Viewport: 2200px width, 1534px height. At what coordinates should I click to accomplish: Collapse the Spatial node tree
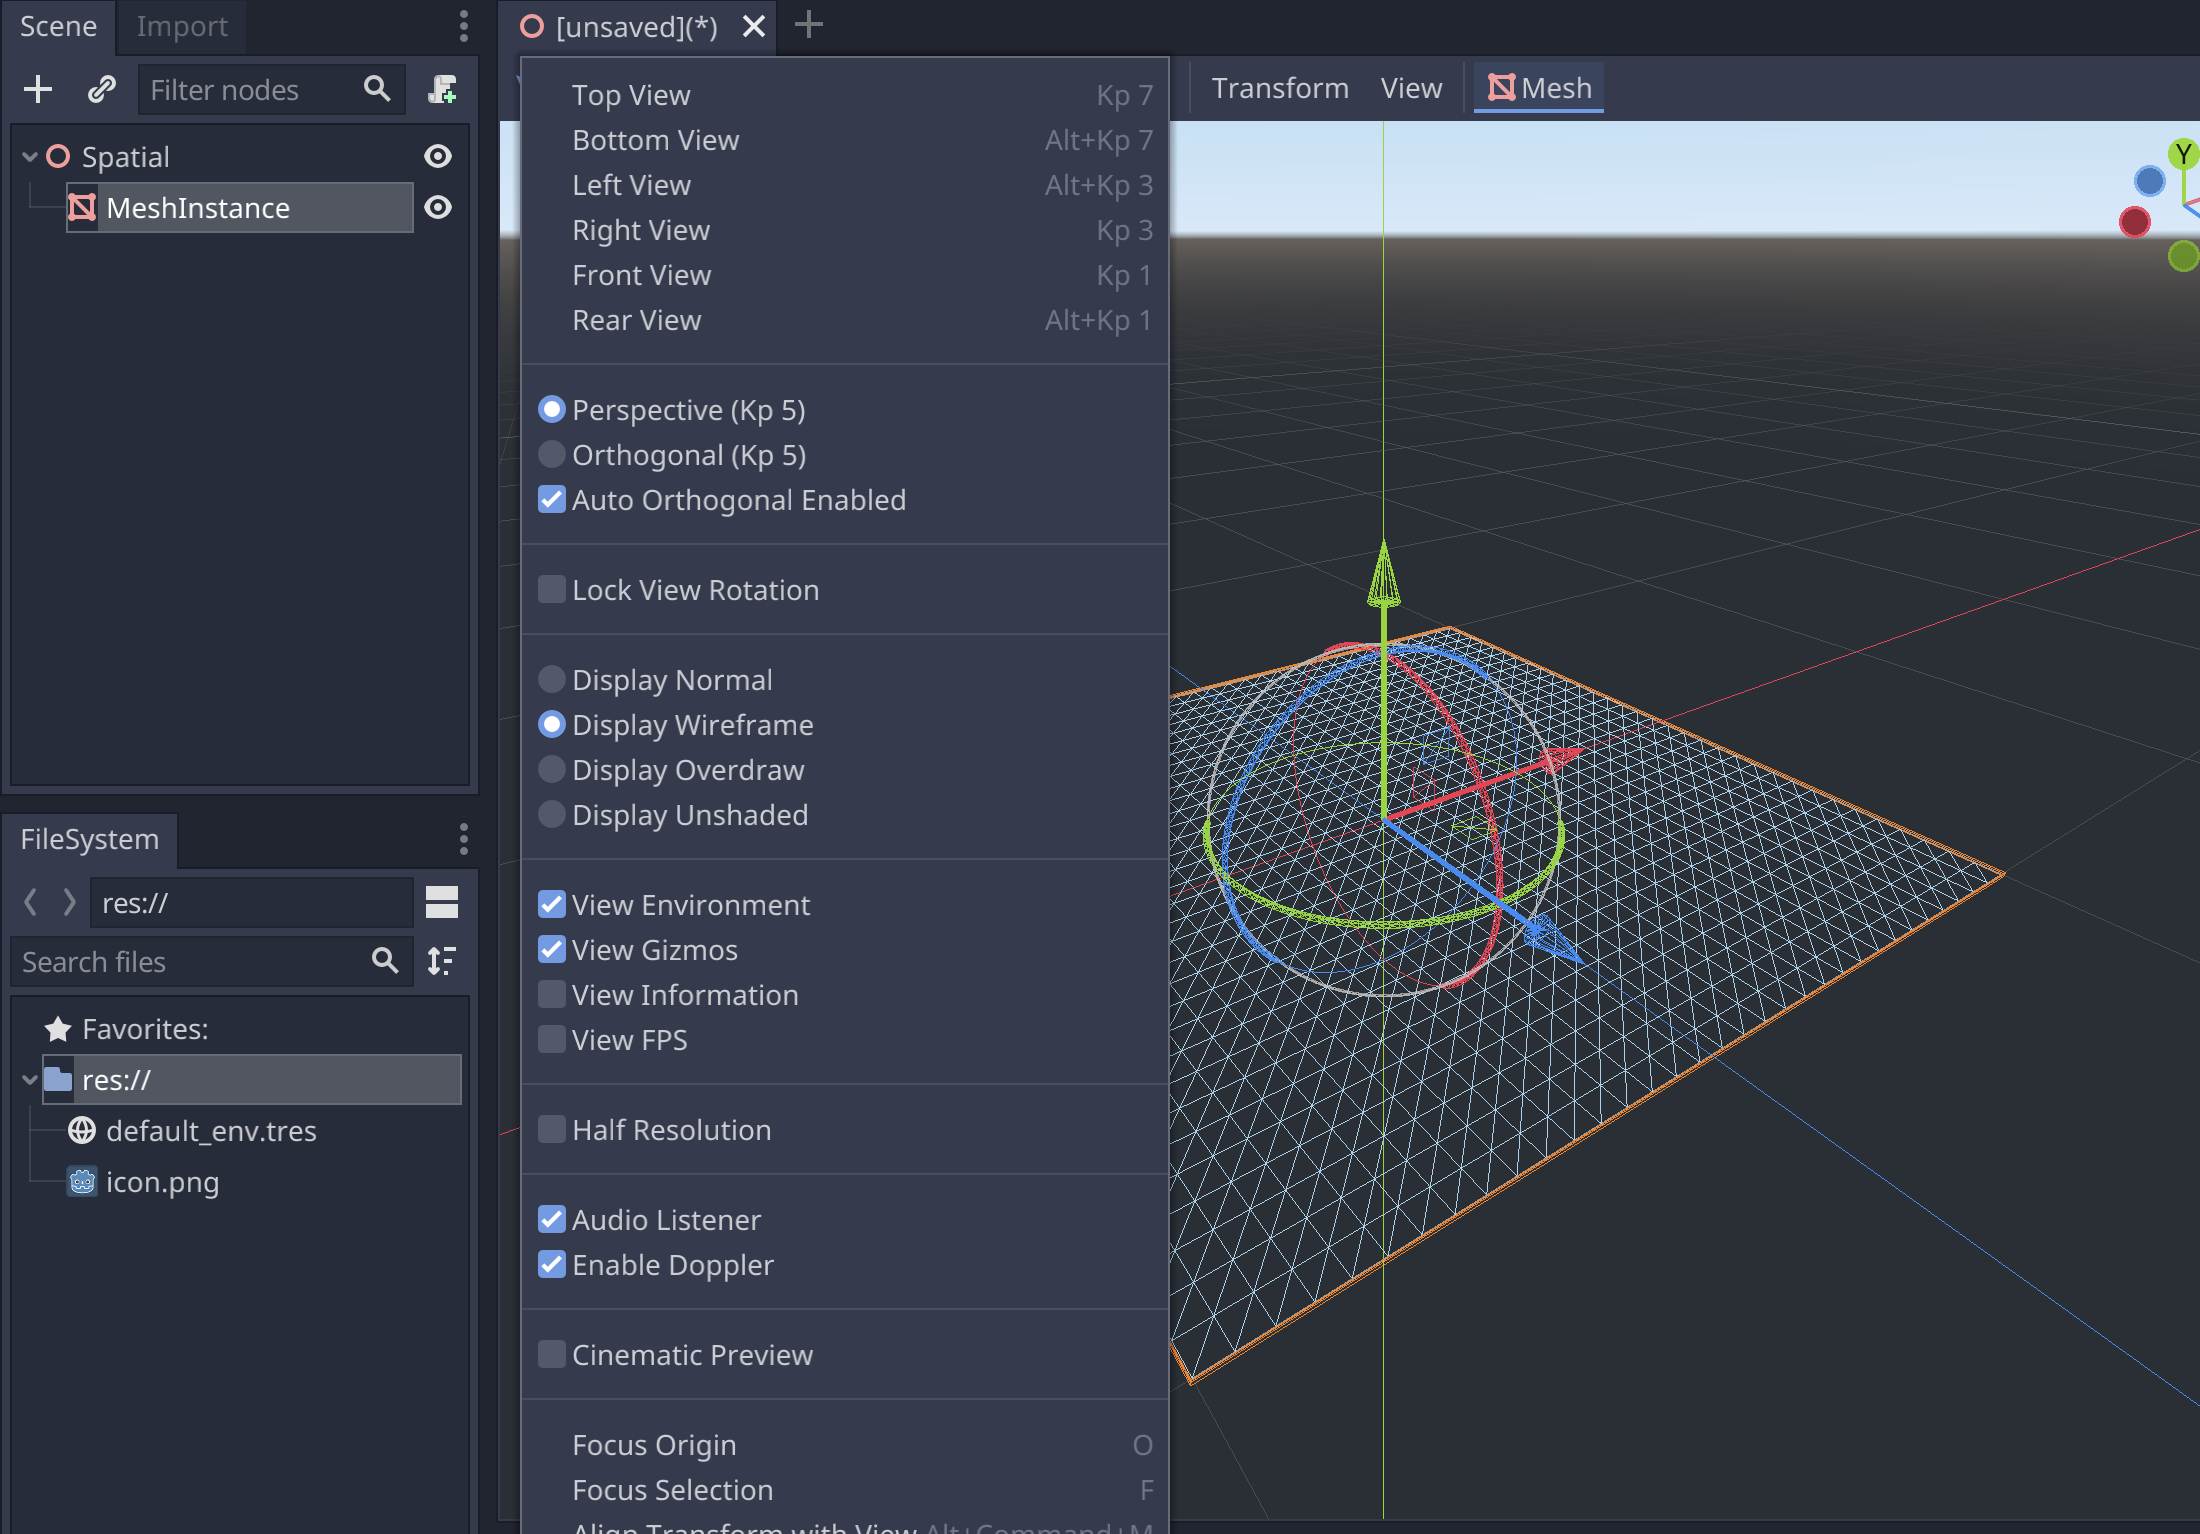tap(28, 156)
